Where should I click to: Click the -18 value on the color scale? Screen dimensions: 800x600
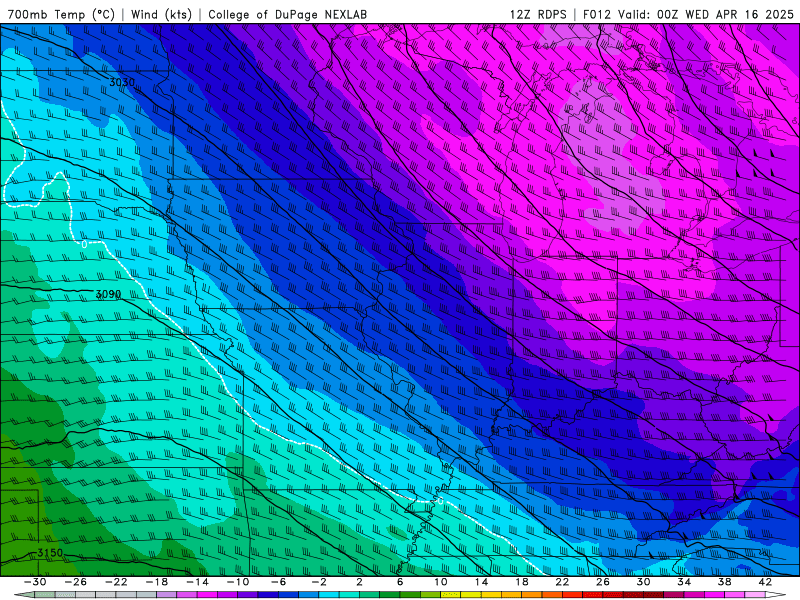click(x=157, y=582)
